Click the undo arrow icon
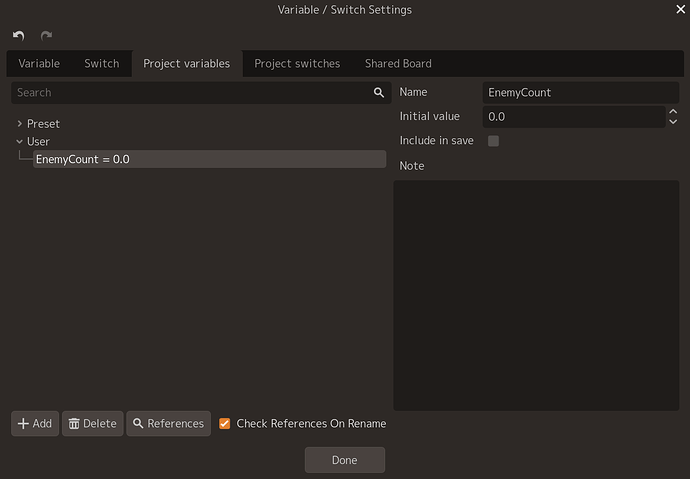Viewport: 690px width, 479px height. (18, 36)
